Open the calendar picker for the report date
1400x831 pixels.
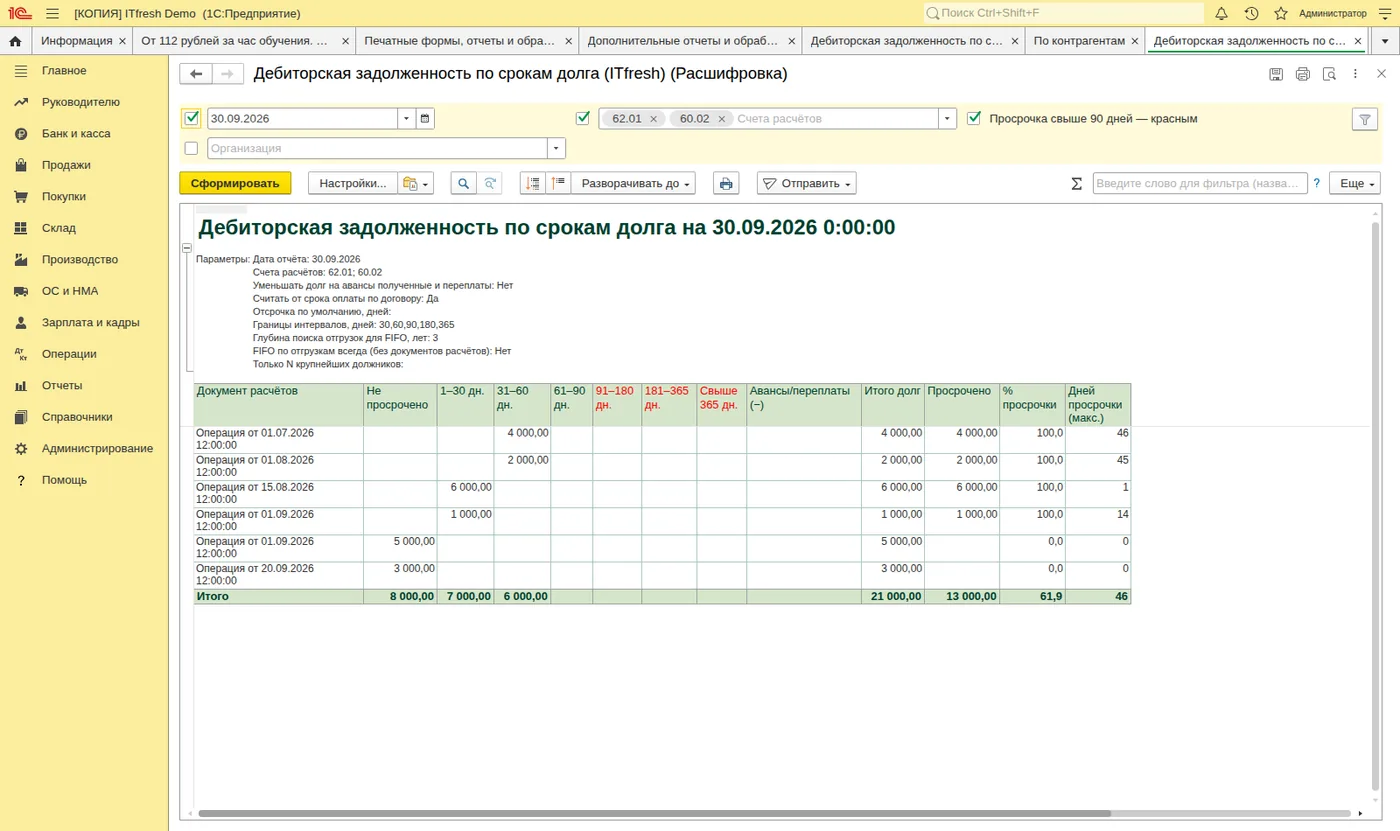click(x=425, y=118)
